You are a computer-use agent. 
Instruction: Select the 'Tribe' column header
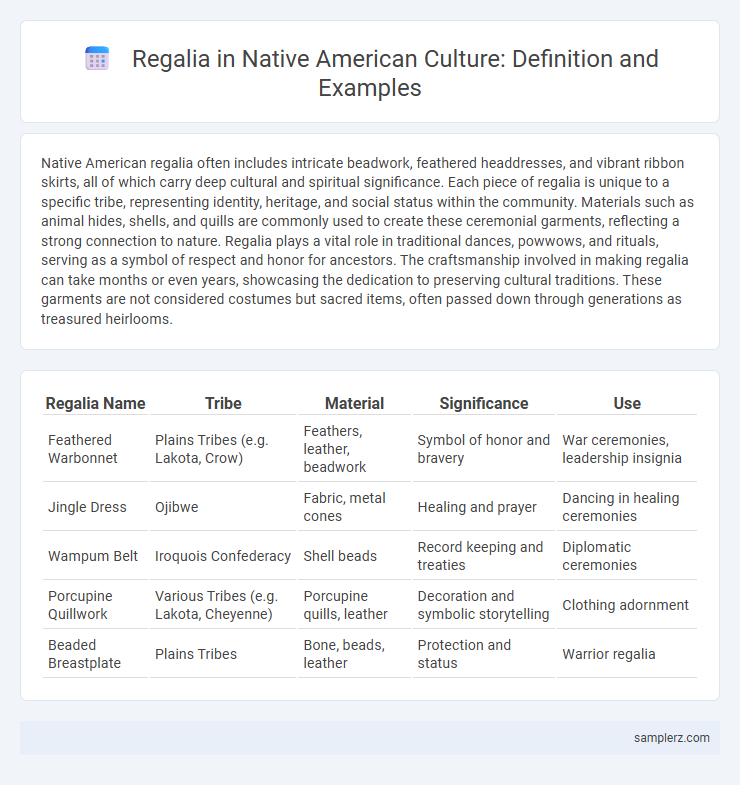click(x=223, y=404)
